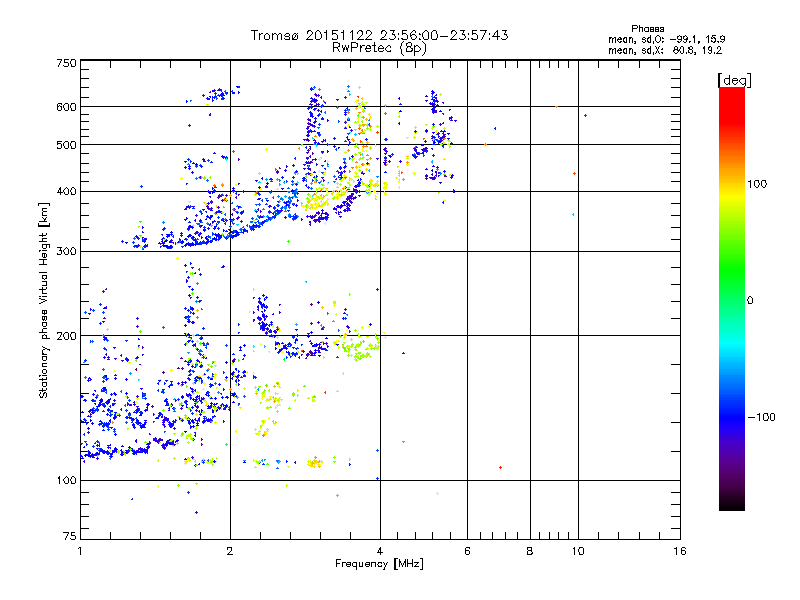Click the y-axis tick label '750'
This screenshot has width=800, height=600.
click(x=66, y=63)
